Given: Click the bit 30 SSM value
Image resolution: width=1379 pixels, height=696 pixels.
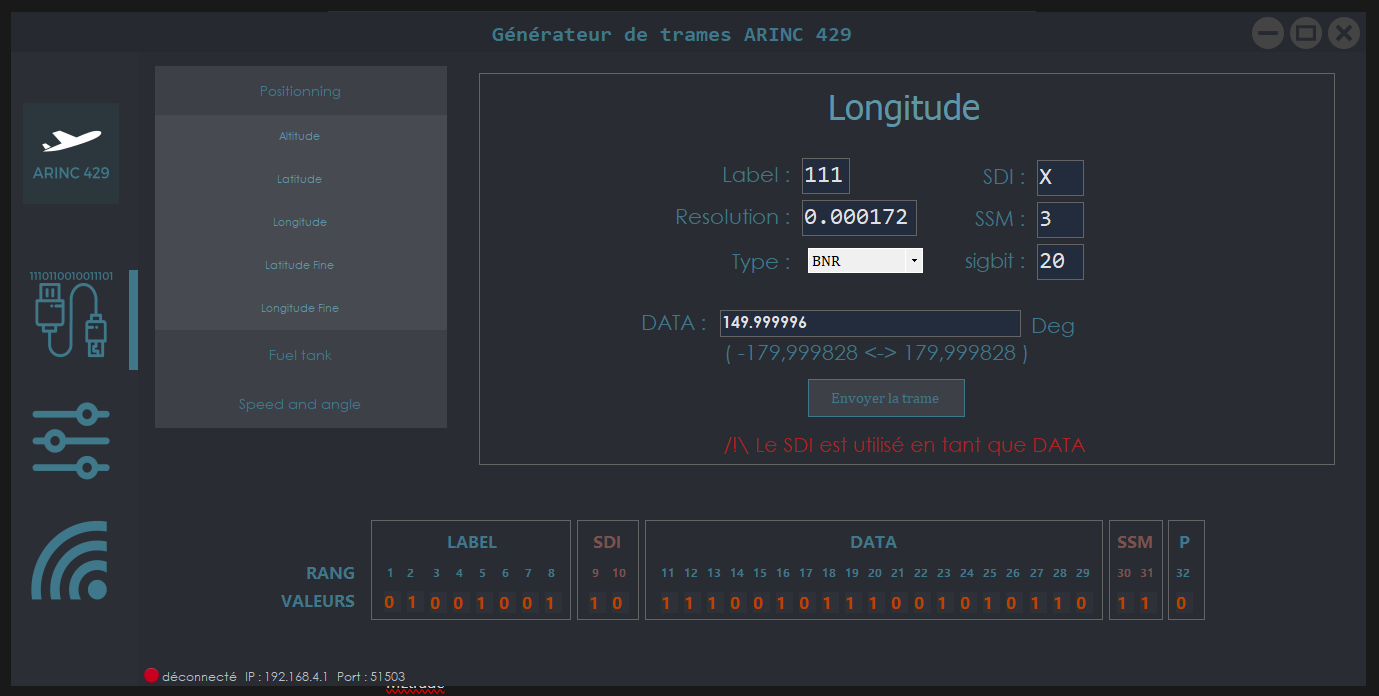Looking at the screenshot, I should [1124, 603].
